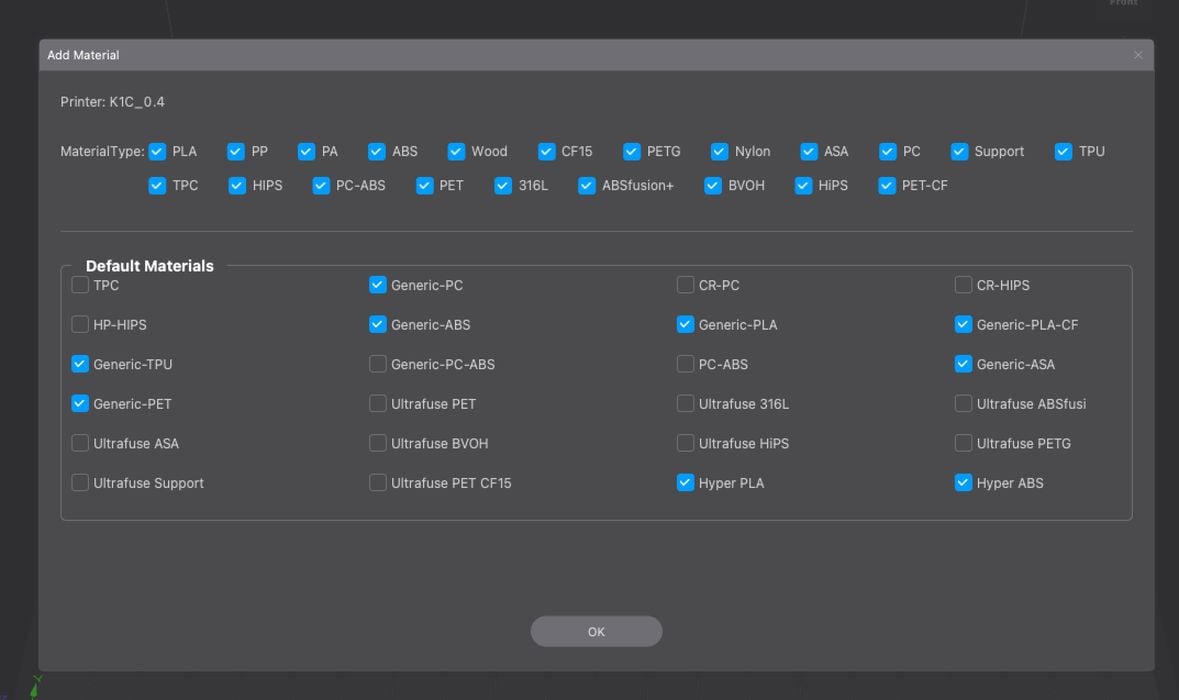Deselect the Hyper ABS material
Viewport: 1179px width, 700px height.
coord(963,483)
